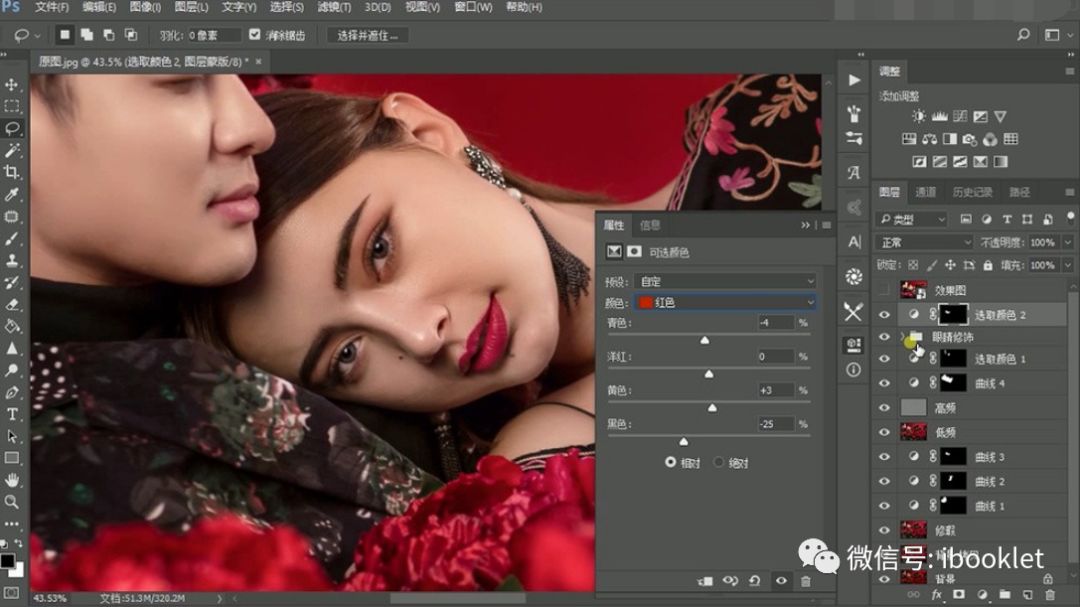The height and width of the screenshot is (607, 1080).
Task: Click the Curves icon in 调整 panel
Action: click(960, 116)
